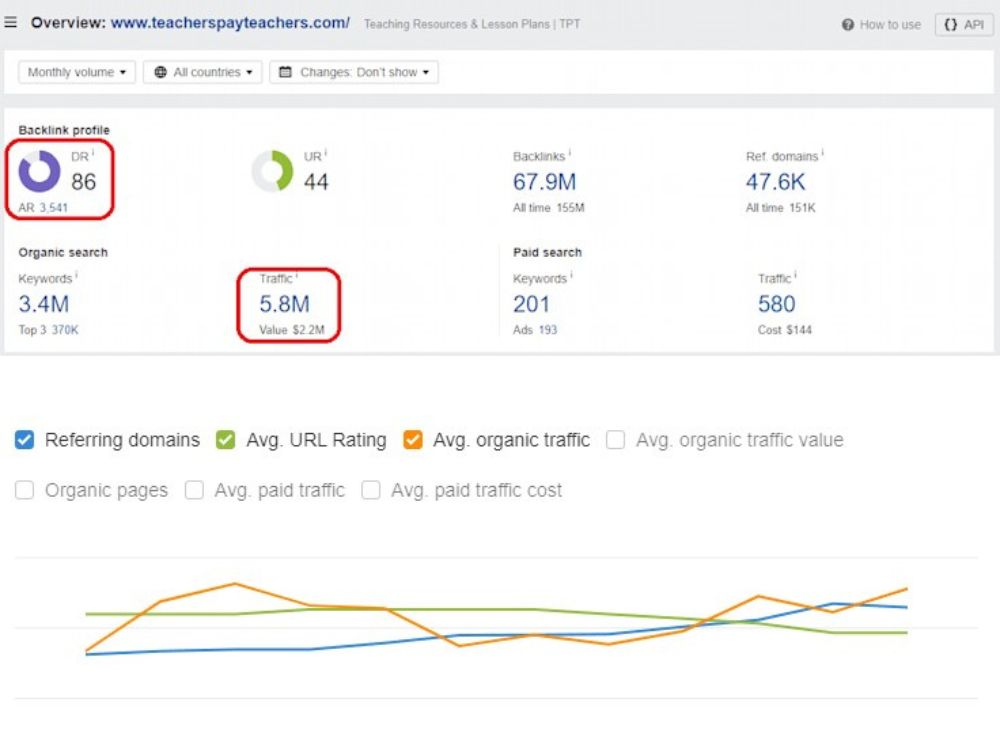Open organic Traffic value 5.8M
This screenshot has width=1000, height=750.
284,304
